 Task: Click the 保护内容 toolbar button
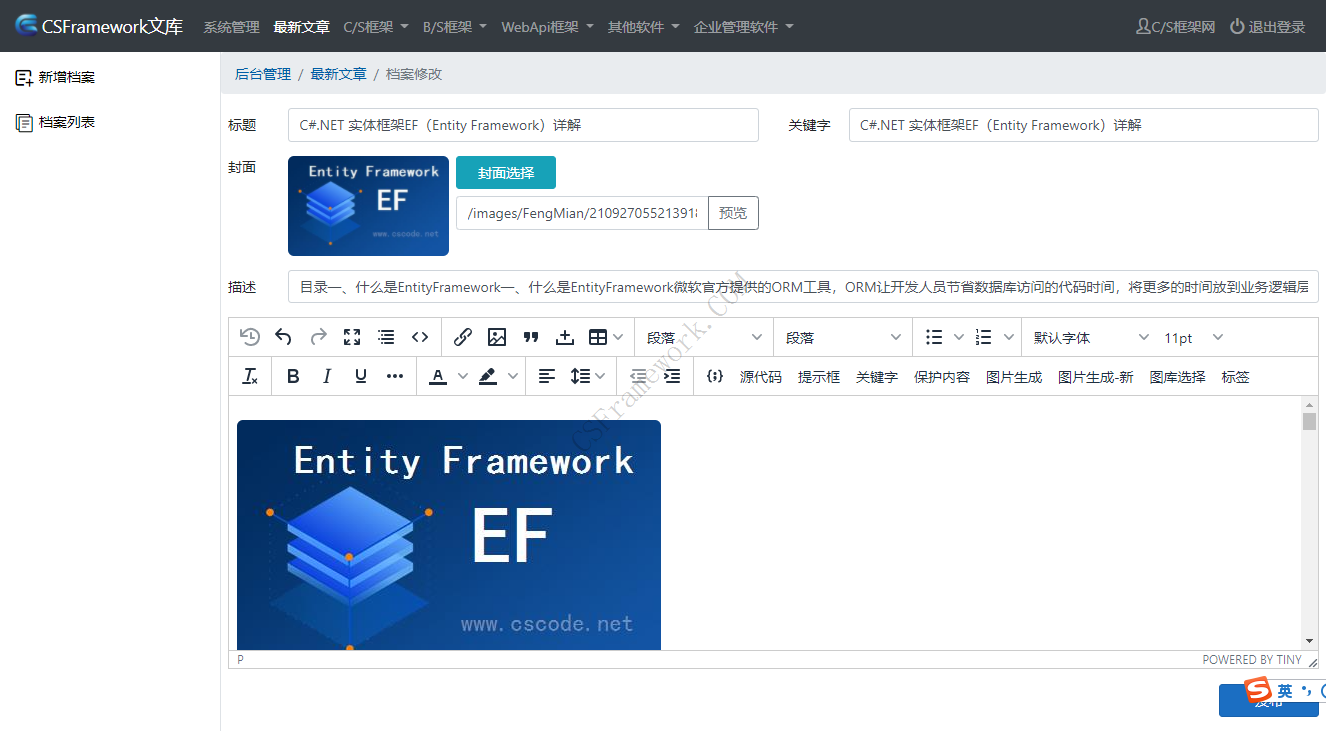pos(942,377)
